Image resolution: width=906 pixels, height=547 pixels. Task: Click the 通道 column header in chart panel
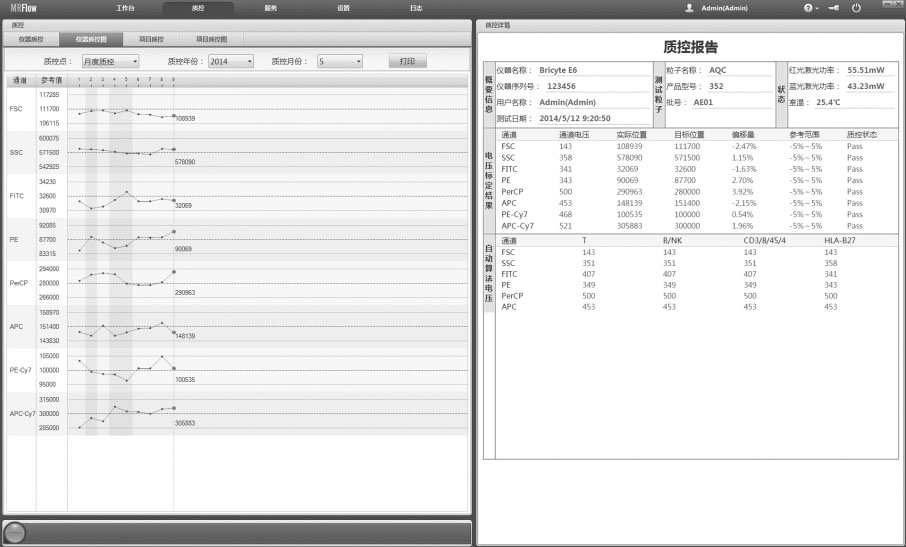[20, 80]
